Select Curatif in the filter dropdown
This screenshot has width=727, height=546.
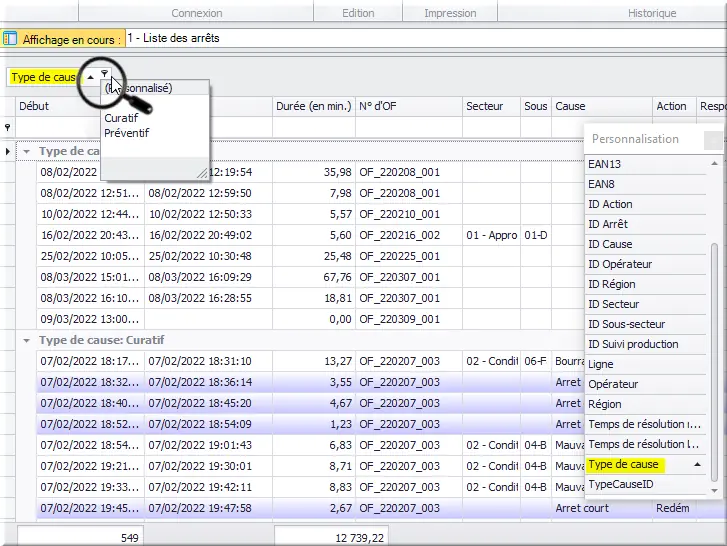pos(121,118)
